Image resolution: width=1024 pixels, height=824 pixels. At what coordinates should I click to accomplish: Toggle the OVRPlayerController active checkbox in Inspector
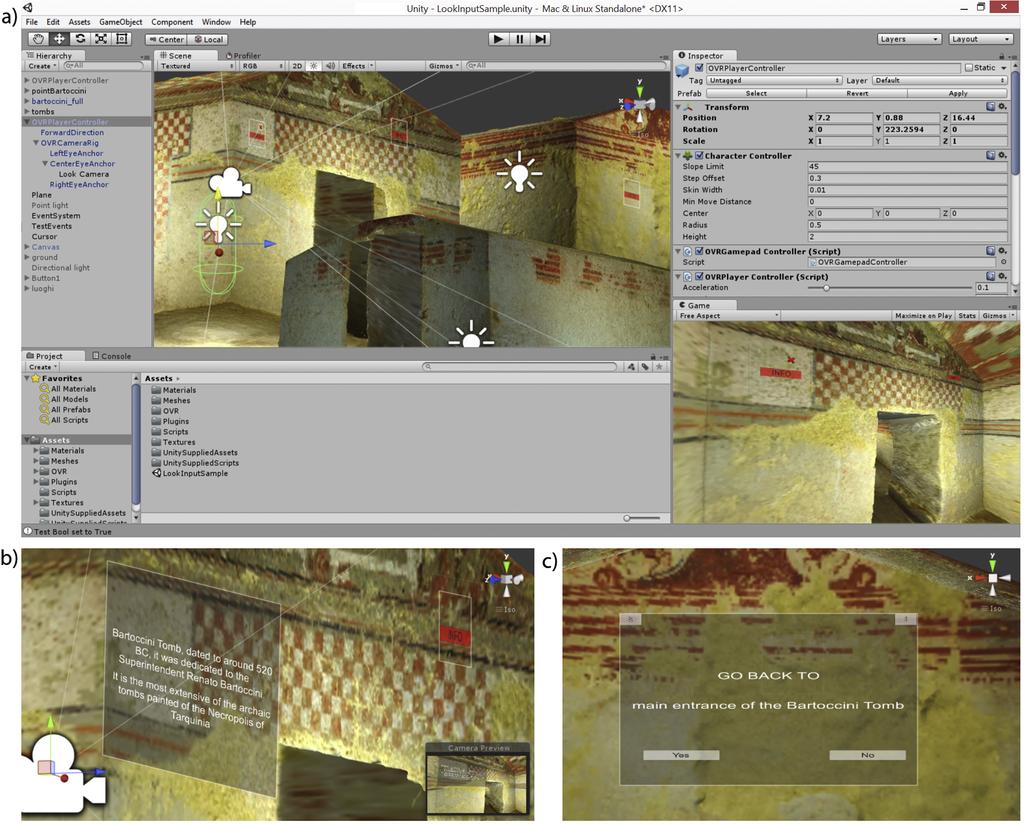click(699, 68)
